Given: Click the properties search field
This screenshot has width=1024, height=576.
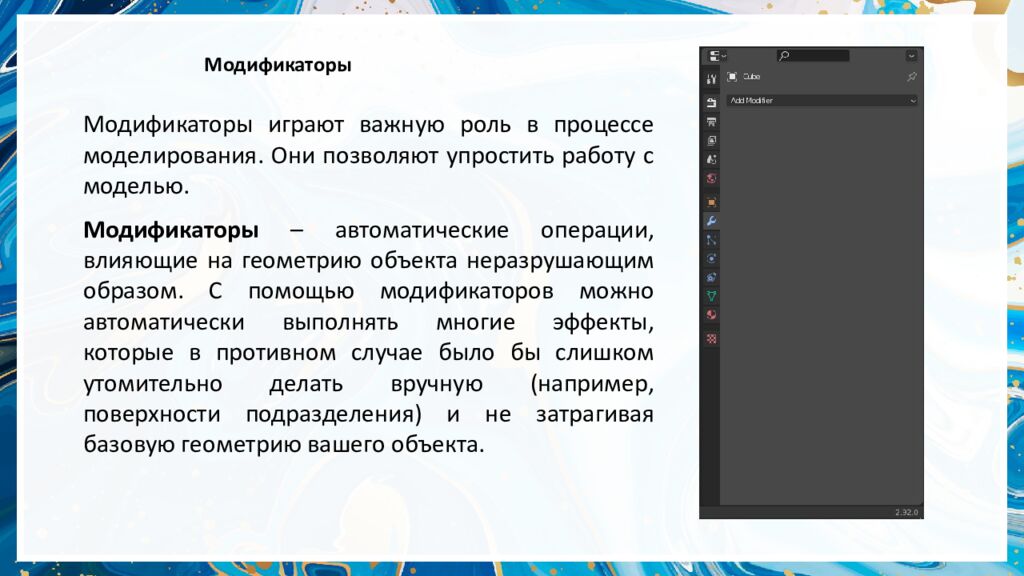Looking at the screenshot, I should (814, 56).
